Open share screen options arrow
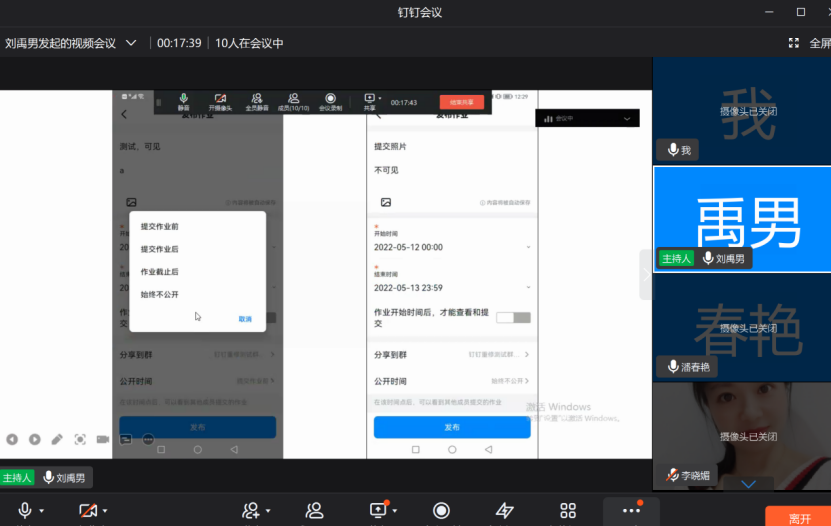Viewport: 831px width, 526px height. click(x=395, y=511)
